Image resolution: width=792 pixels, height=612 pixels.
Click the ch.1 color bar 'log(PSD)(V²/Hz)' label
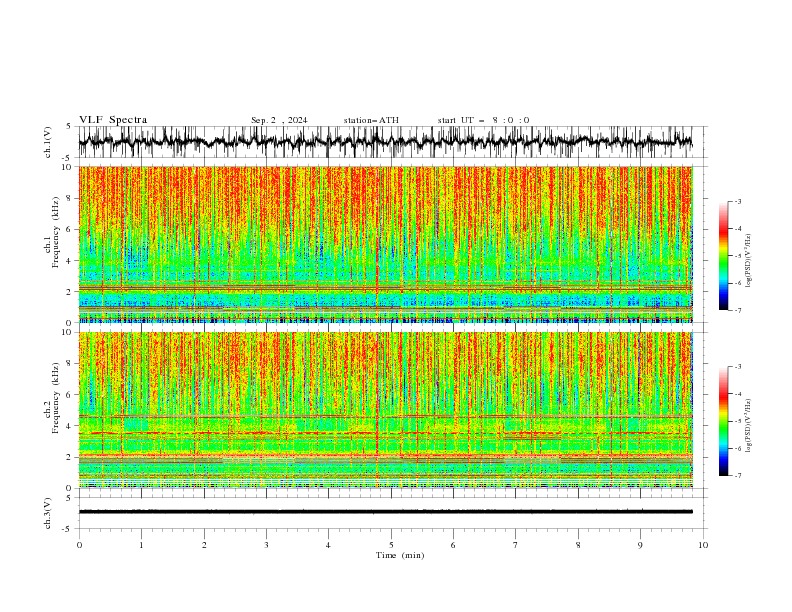coord(749,261)
